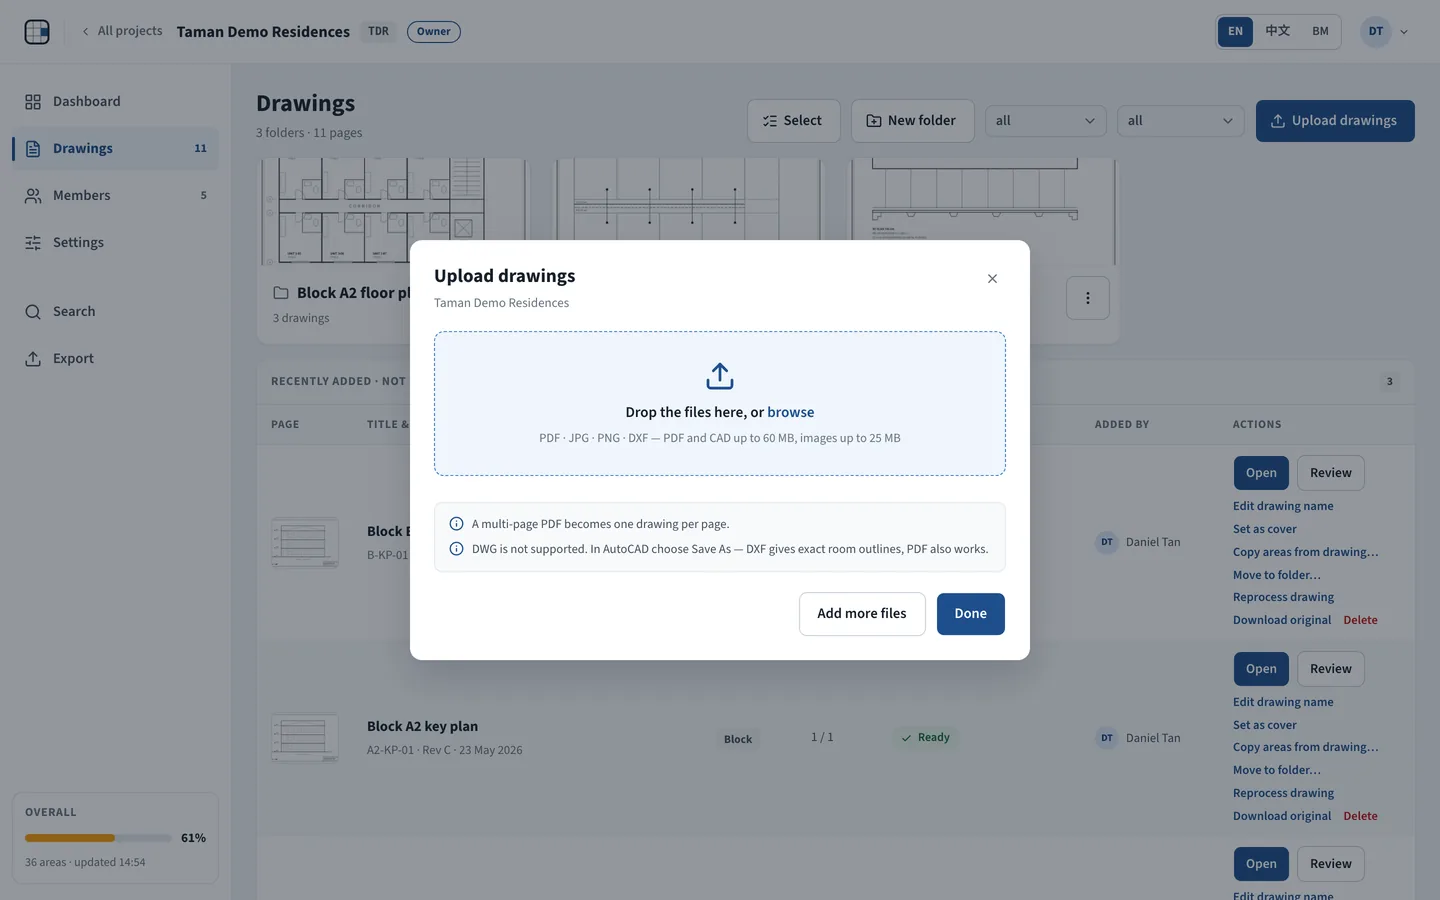Click the Select button

(x=793, y=121)
